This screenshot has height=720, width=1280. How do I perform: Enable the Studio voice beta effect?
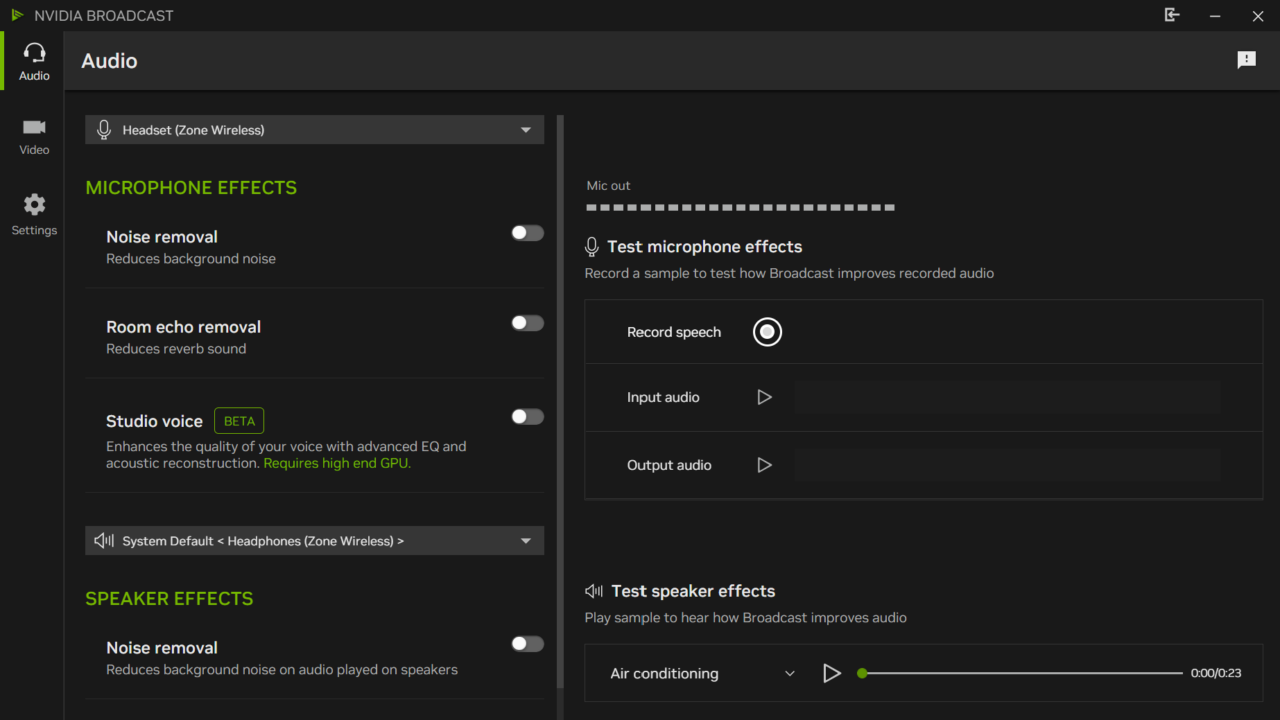pyautogui.click(x=526, y=416)
